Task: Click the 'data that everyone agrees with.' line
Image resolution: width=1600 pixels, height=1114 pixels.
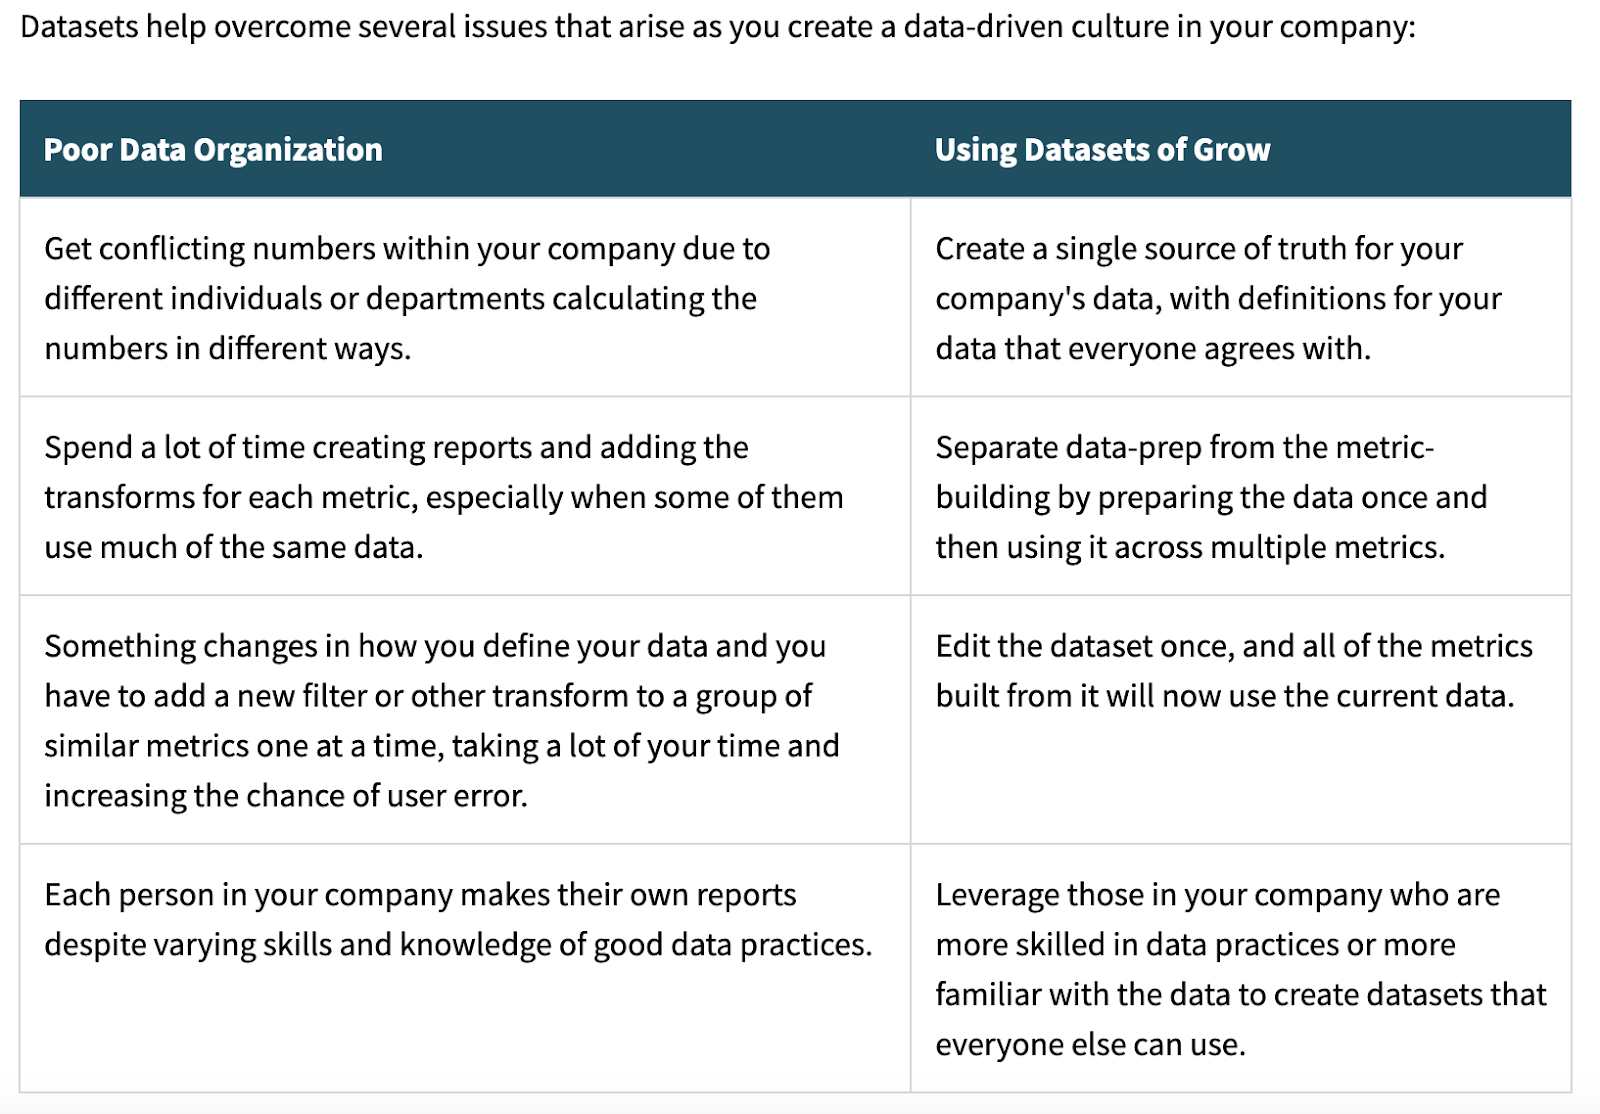Action: click(1152, 348)
